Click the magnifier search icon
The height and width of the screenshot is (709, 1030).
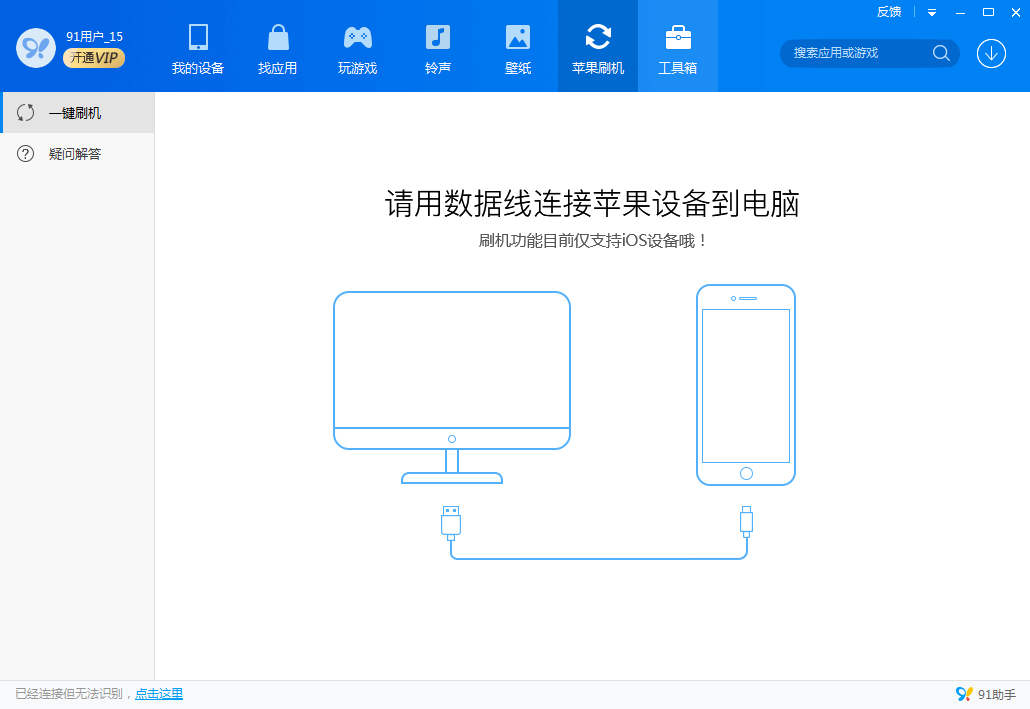pyautogui.click(x=941, y=53)
